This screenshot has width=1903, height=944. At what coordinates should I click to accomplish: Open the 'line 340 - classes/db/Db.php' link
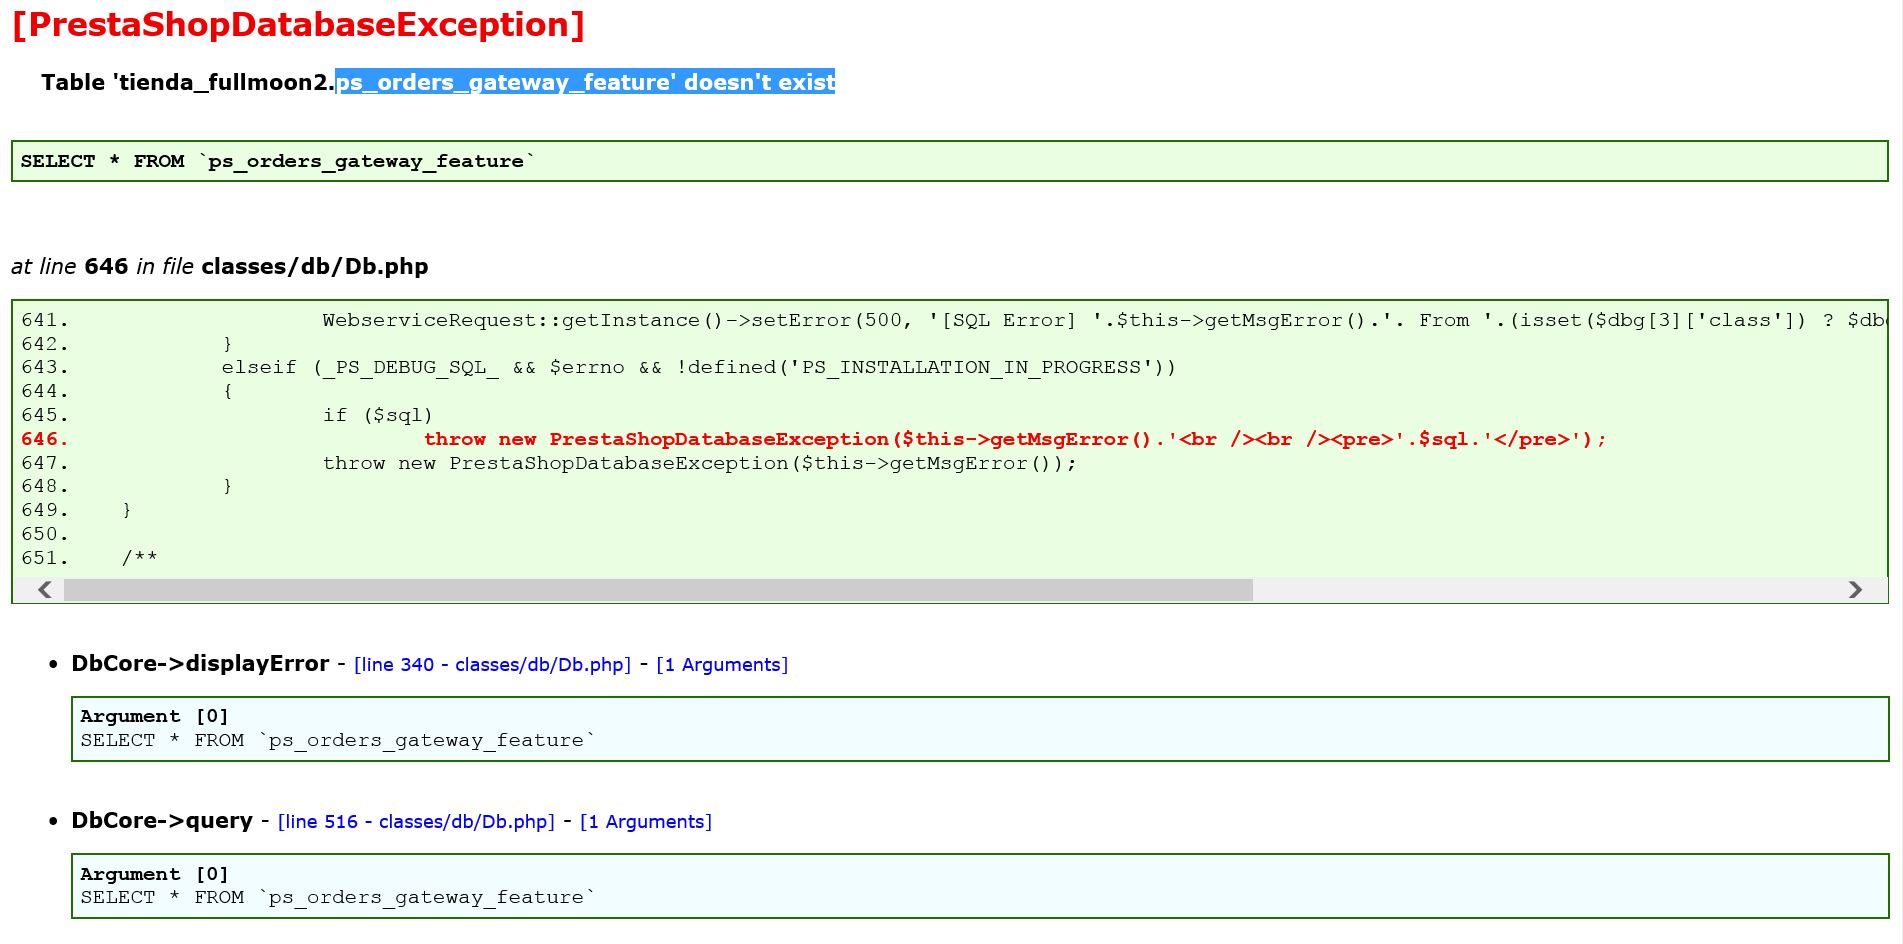[492, 665]
